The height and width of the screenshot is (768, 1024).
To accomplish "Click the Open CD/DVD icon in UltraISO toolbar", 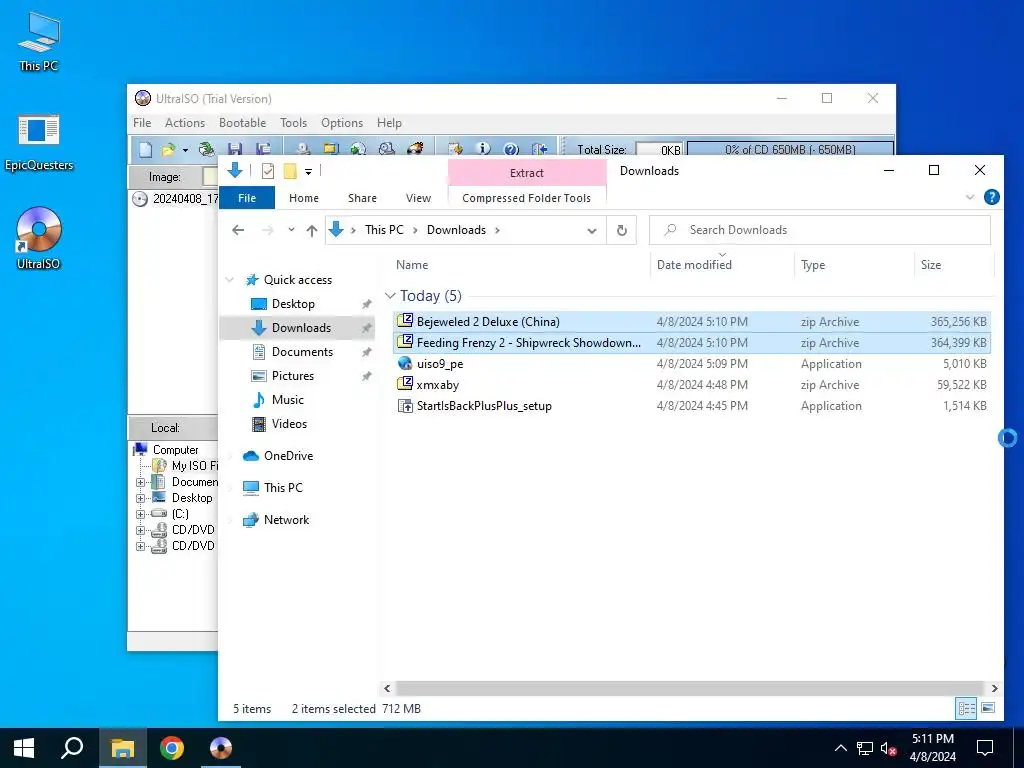I will tap(206, 150).
